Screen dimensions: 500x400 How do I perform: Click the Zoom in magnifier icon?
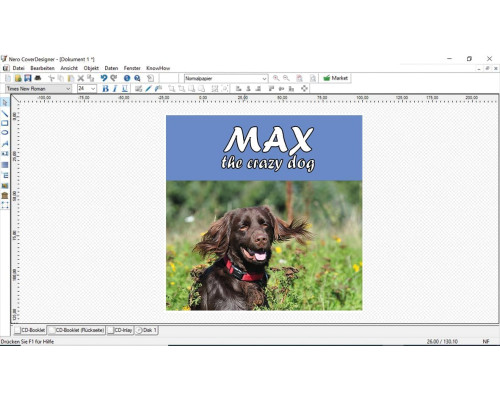click(276, 78)
